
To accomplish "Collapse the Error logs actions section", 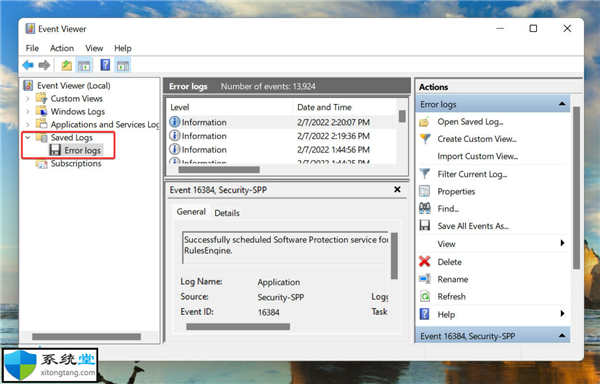I will click(562, 104).
